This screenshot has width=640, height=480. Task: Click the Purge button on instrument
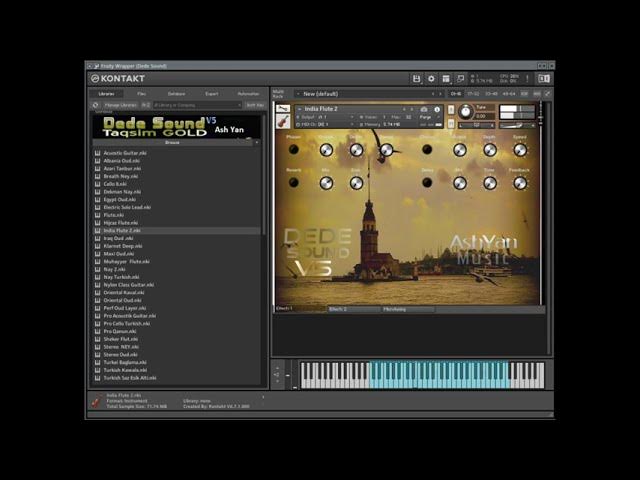[425, 117]
